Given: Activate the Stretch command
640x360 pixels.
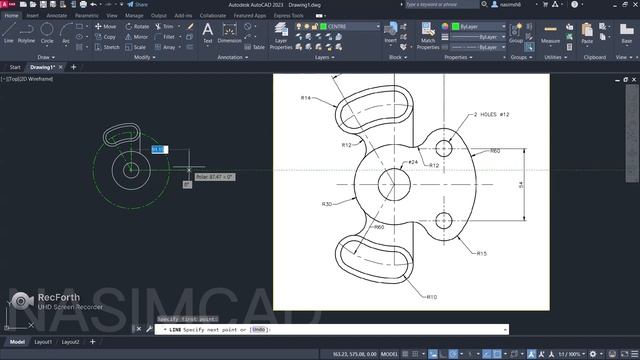Looking at the screenshot, I should [x=107, y=47].
